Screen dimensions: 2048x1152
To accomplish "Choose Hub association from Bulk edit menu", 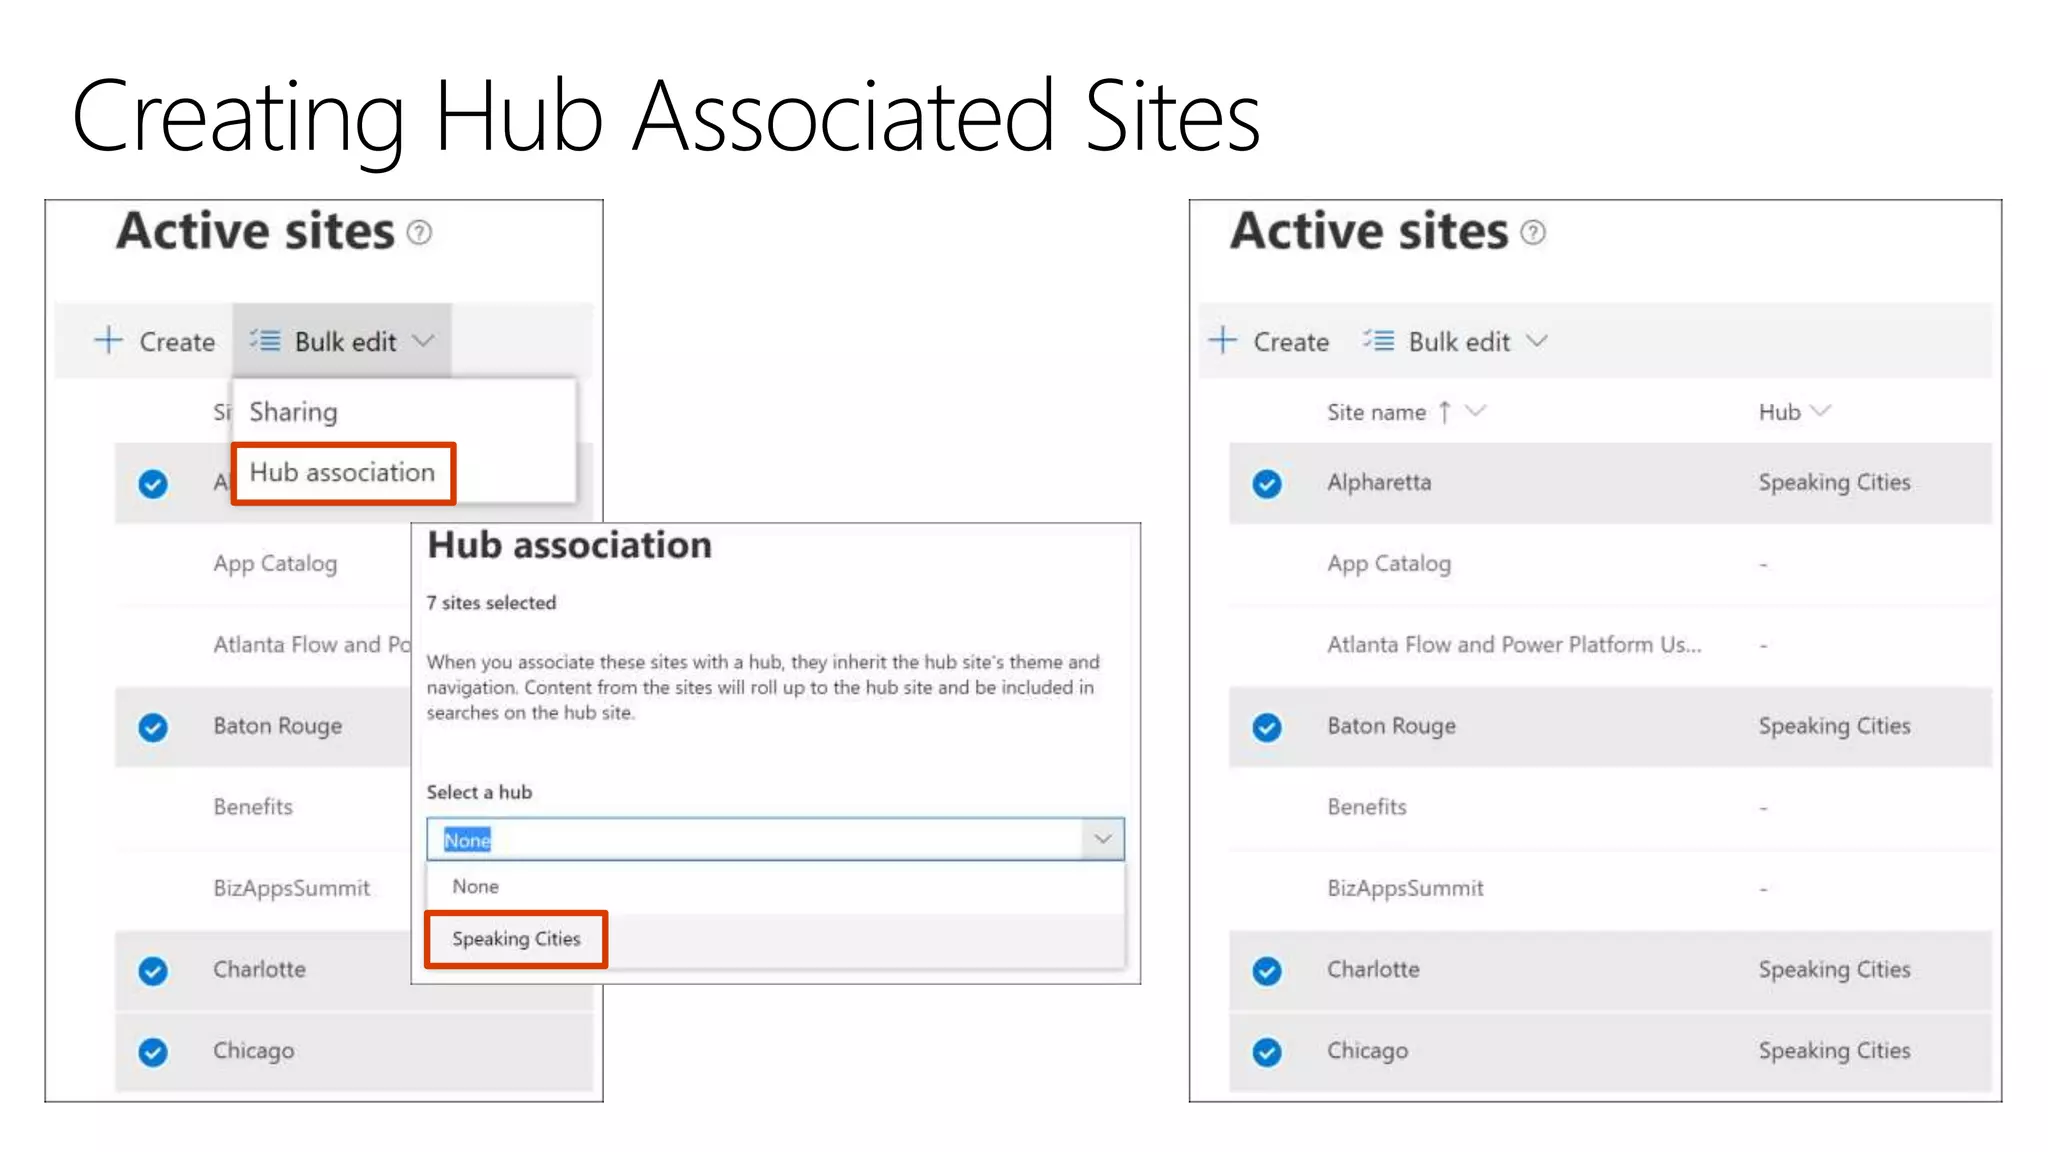I will click(342, 473).
